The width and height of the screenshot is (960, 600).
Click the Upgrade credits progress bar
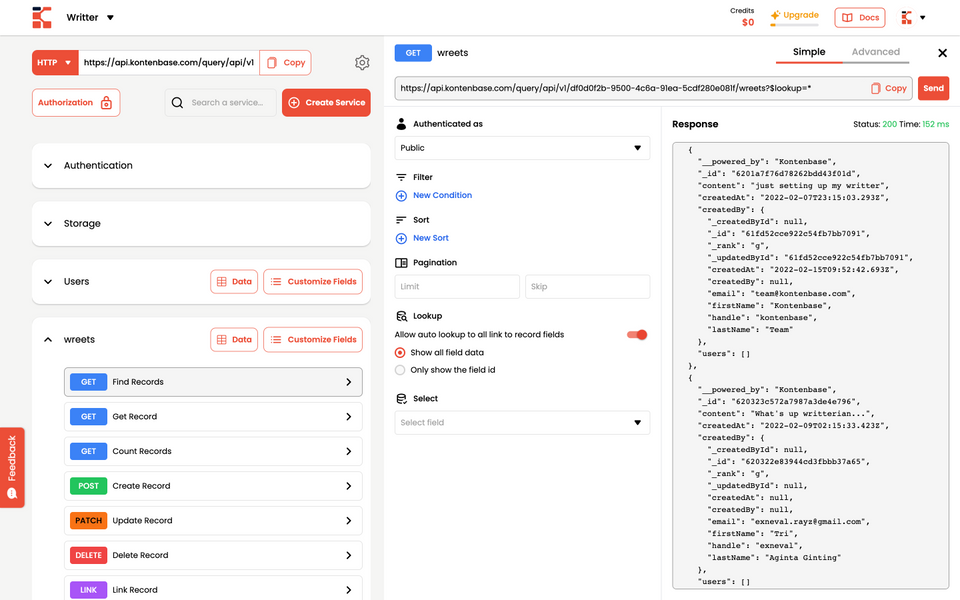[x=795, y=25]
